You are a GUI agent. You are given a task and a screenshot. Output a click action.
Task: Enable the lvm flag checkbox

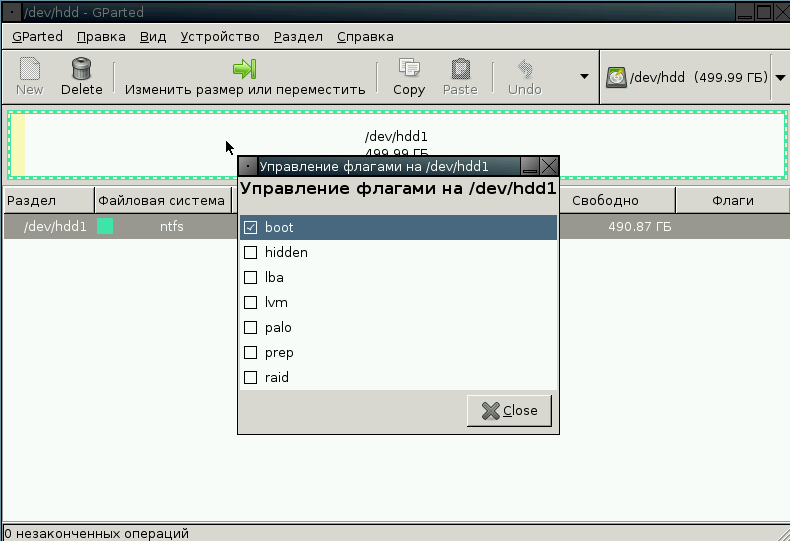click(x=250, y=302)
